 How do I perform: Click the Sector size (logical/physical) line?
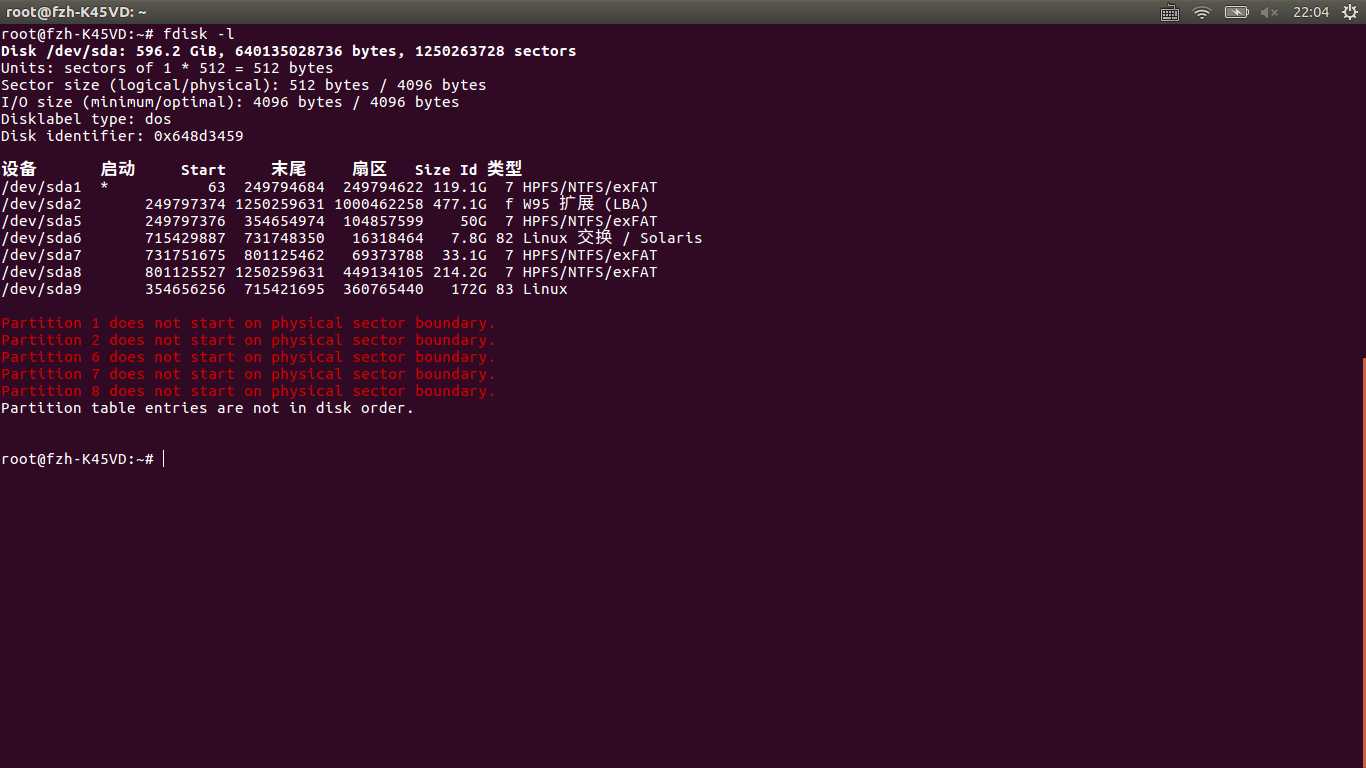coord(244,85)
